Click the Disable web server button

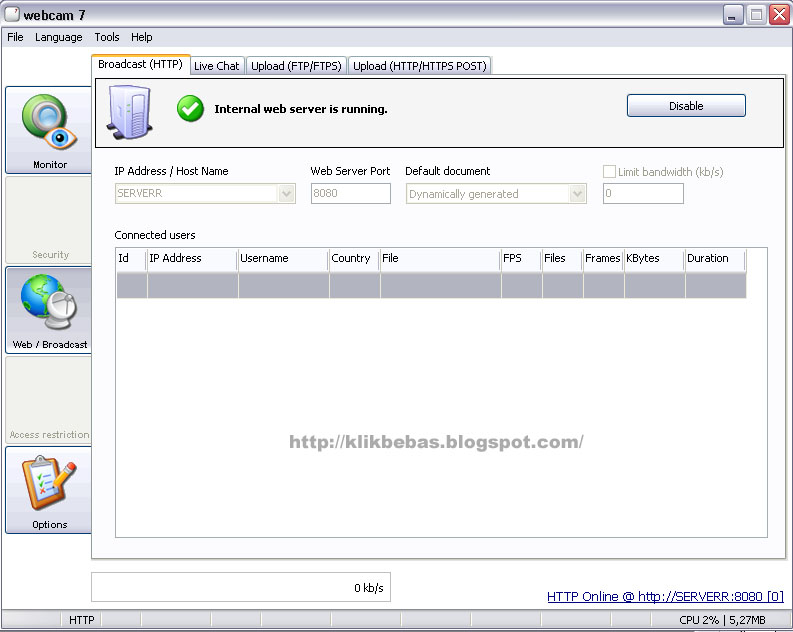[686, 106]
